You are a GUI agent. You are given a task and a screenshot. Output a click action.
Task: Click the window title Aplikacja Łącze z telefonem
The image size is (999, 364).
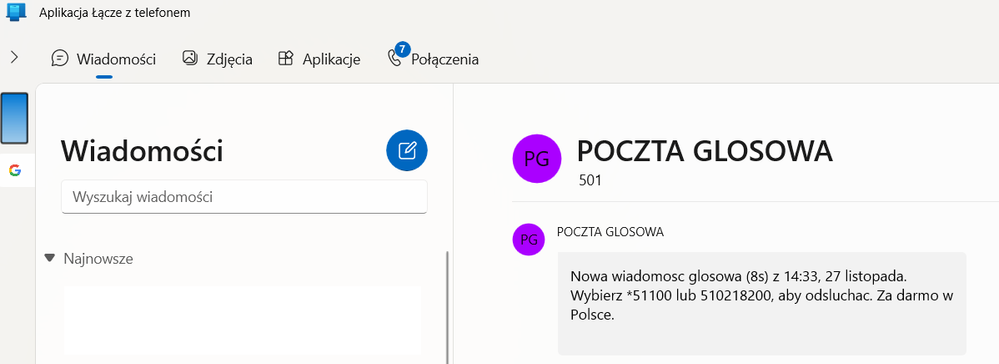(x=115, y=12)
